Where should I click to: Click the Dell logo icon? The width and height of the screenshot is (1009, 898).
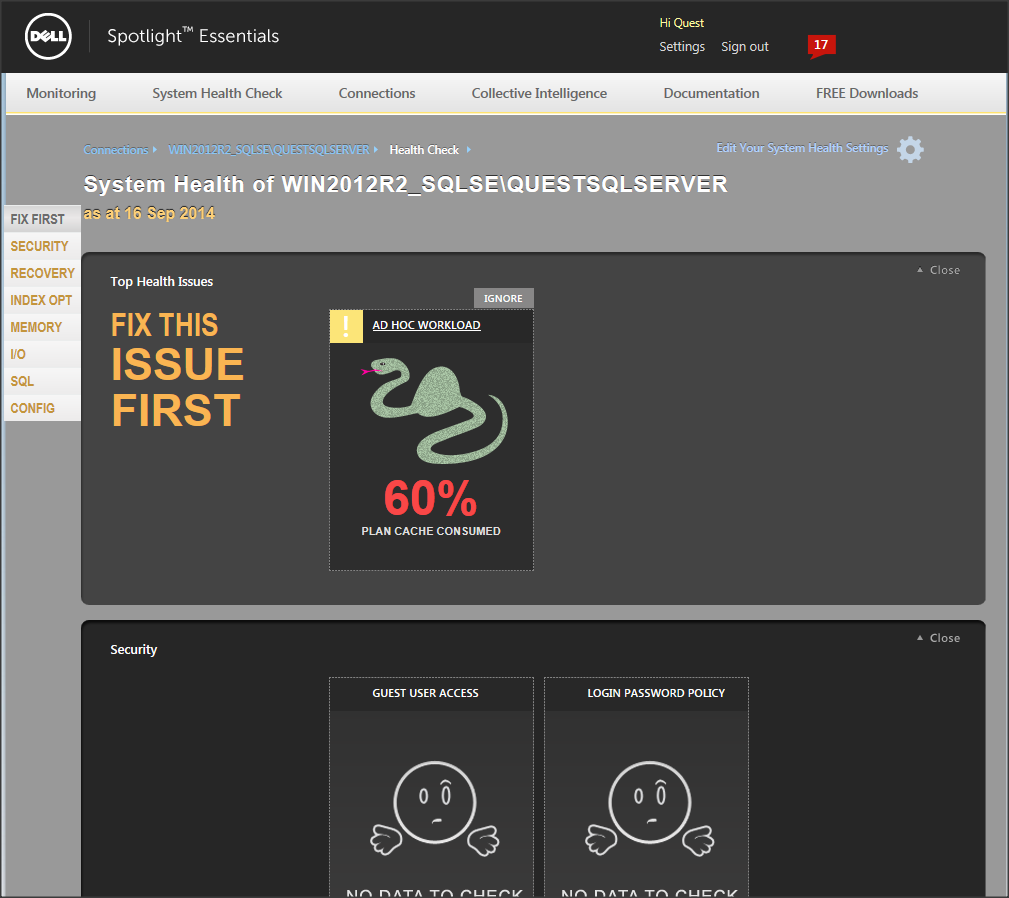[x=48, y=36]
